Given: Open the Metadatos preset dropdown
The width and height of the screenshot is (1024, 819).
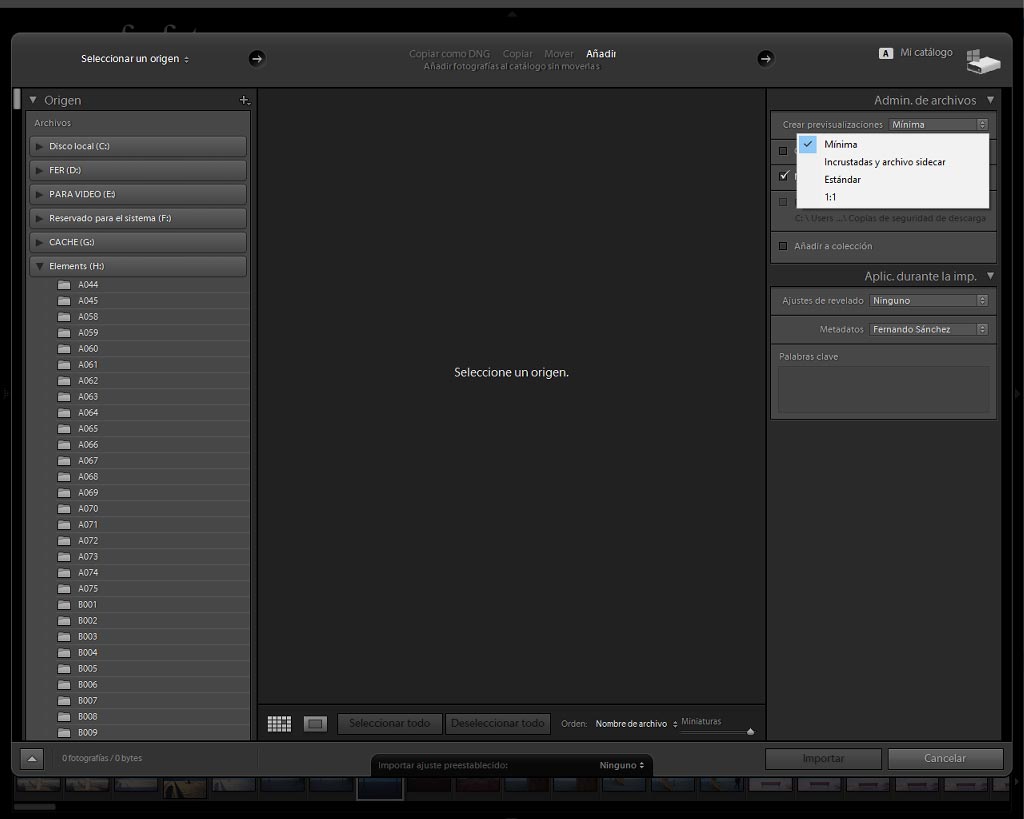Looking at the screenshot, I should click(x=929, y=329).
